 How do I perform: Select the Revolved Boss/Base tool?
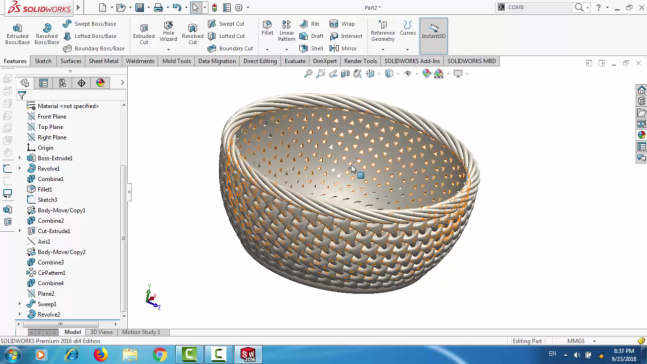click(x=47, y=33)
